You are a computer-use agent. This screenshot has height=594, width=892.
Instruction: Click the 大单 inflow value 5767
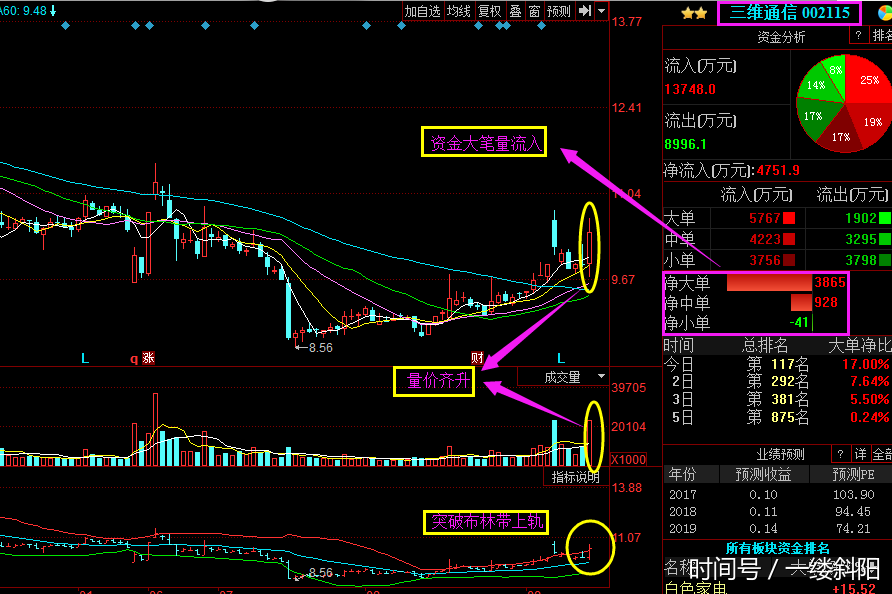tap(765, 218)
